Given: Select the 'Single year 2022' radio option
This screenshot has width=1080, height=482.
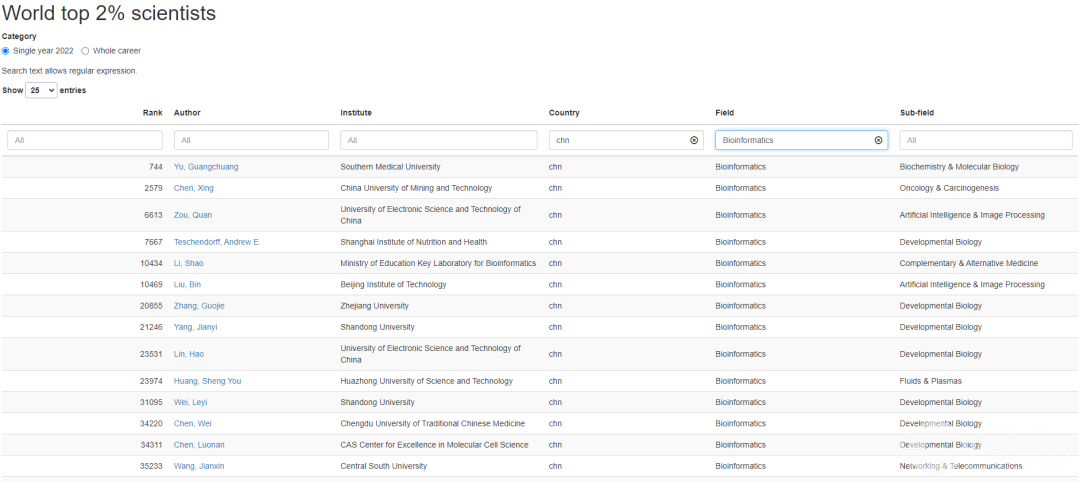Looking at the screenshot, I should (6, 51).
